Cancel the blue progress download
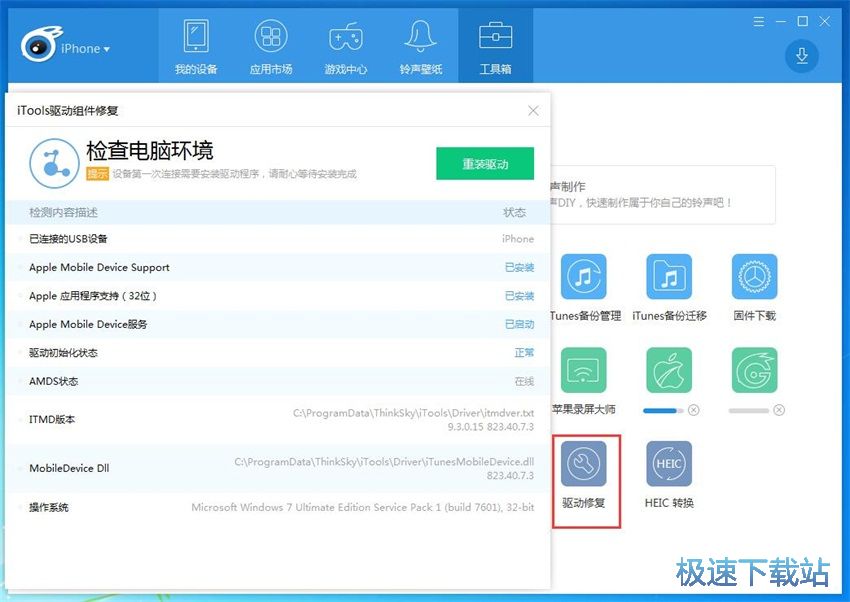Viewport: 850px width, 602px height. click(x=693, y=410)
